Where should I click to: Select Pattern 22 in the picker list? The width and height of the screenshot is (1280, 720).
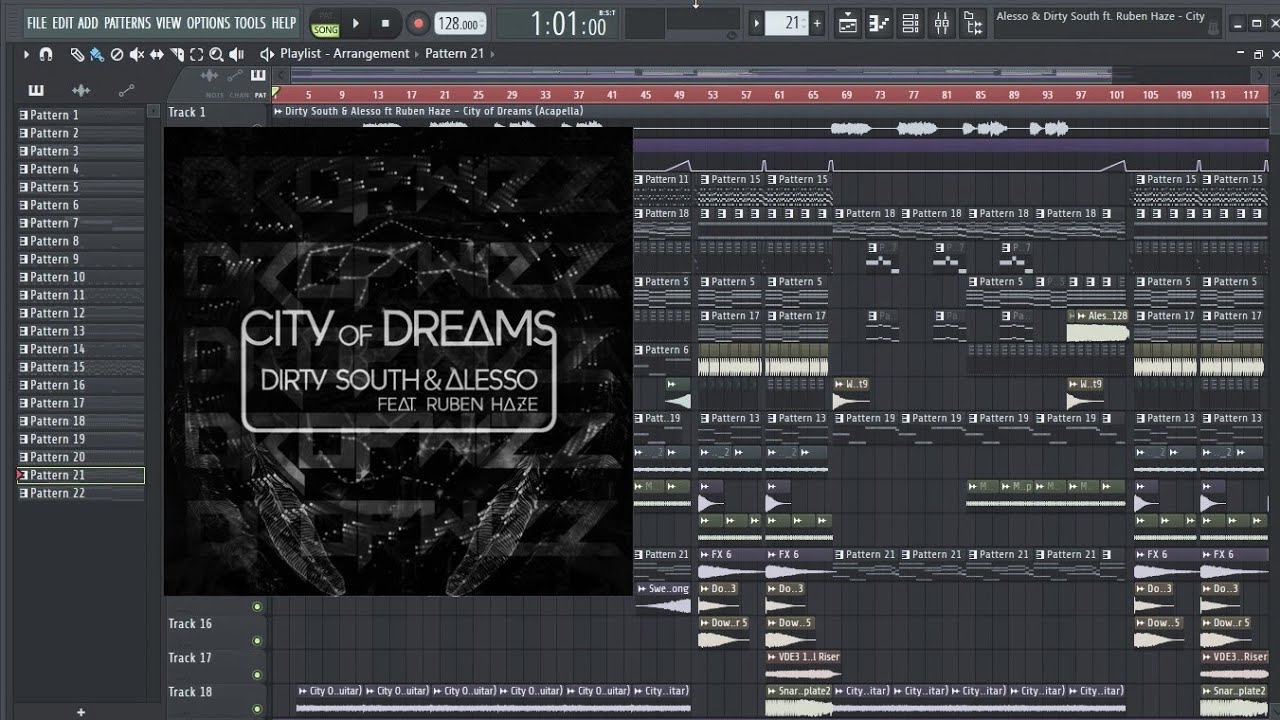81,493
